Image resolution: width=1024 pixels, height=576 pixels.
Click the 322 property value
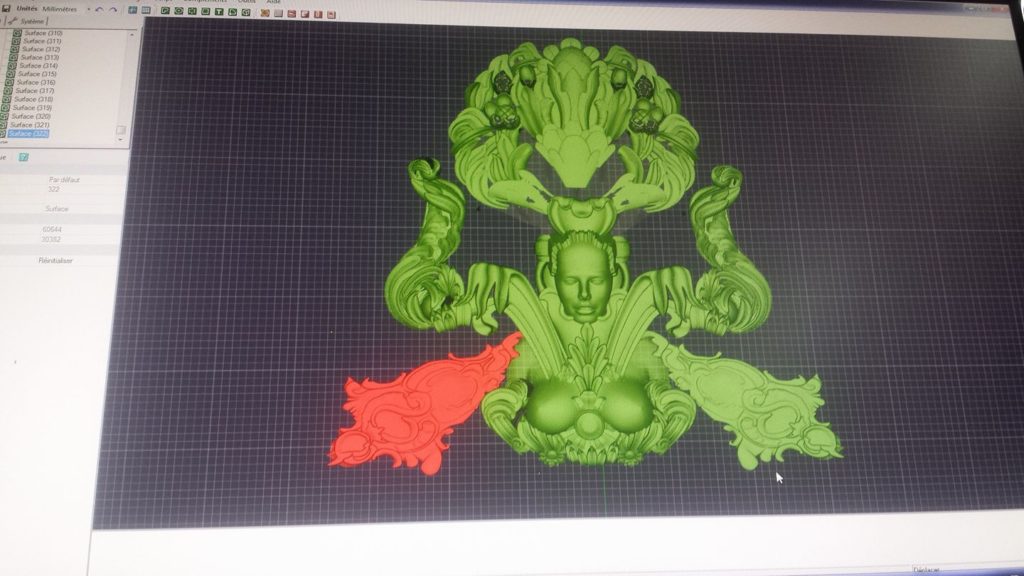pos(54,189)
